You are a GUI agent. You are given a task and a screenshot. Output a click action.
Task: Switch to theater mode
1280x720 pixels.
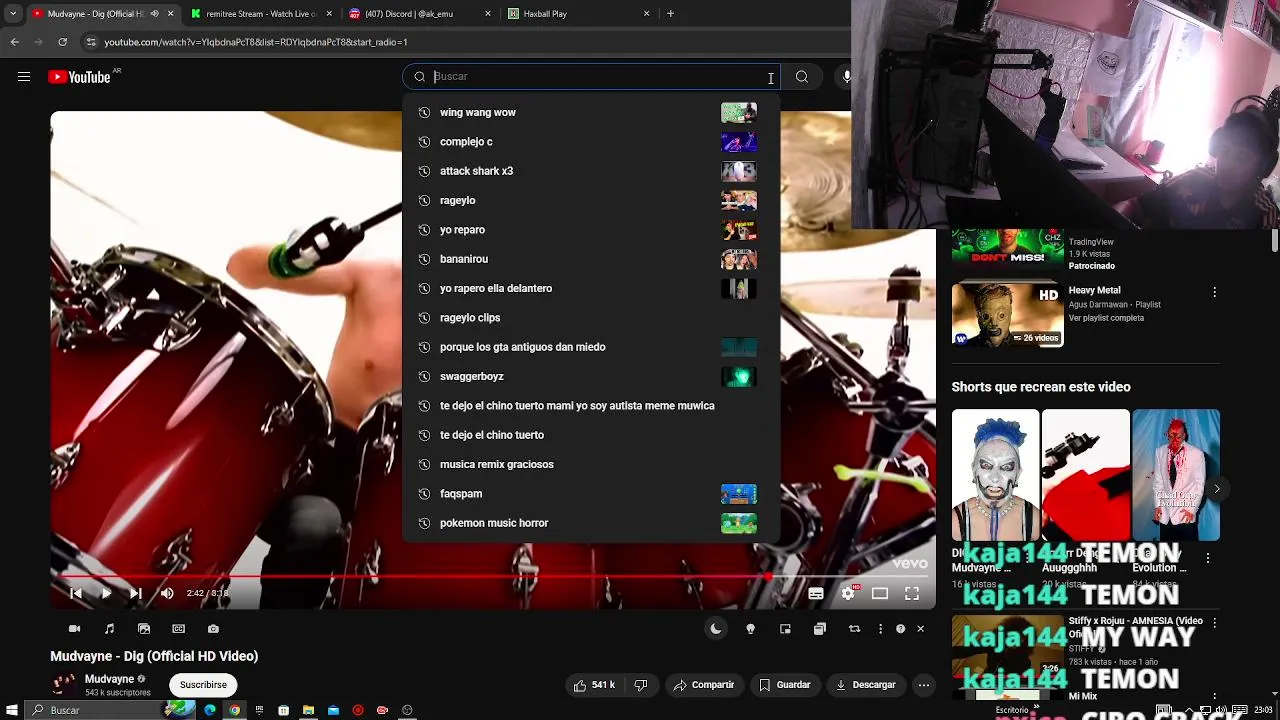point(880,593)
